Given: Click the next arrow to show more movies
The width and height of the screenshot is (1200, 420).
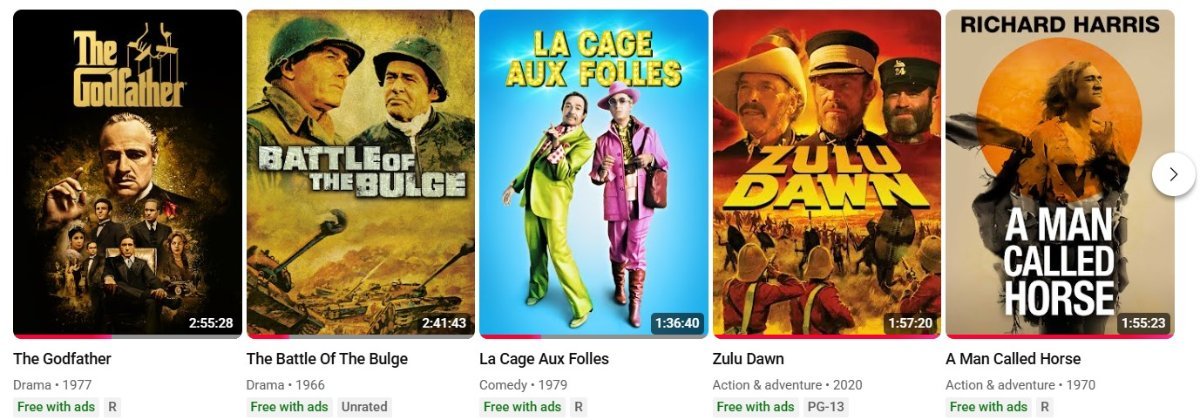Looking at the screenshot, I should click(x=1173, y=174).
